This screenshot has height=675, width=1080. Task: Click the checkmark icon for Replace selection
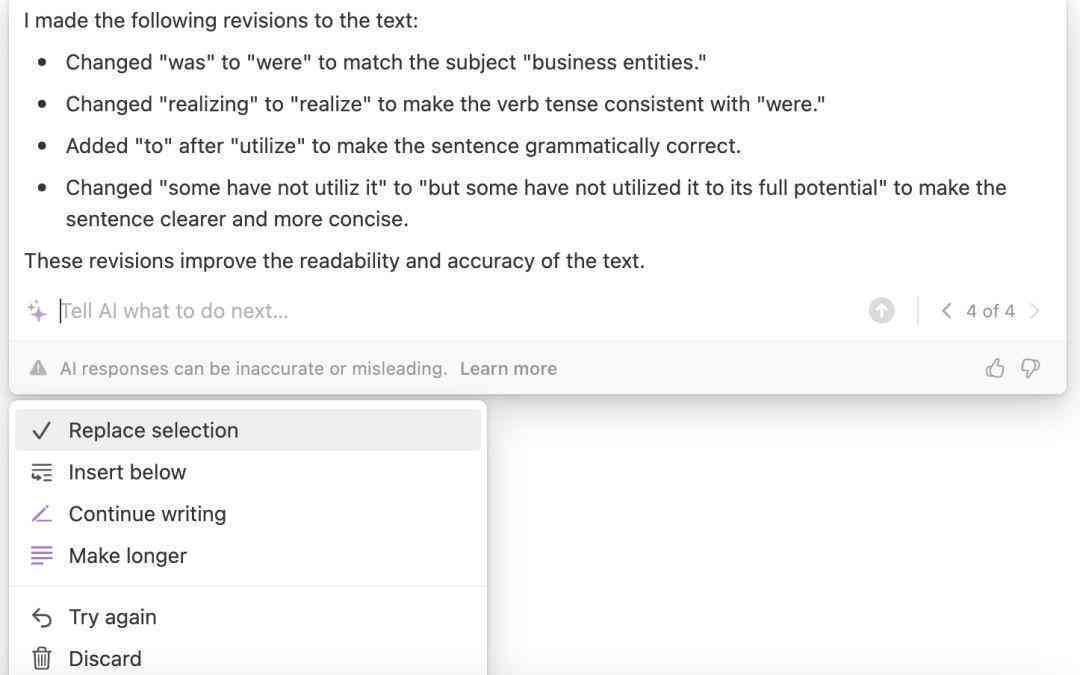tap(41, 430)
